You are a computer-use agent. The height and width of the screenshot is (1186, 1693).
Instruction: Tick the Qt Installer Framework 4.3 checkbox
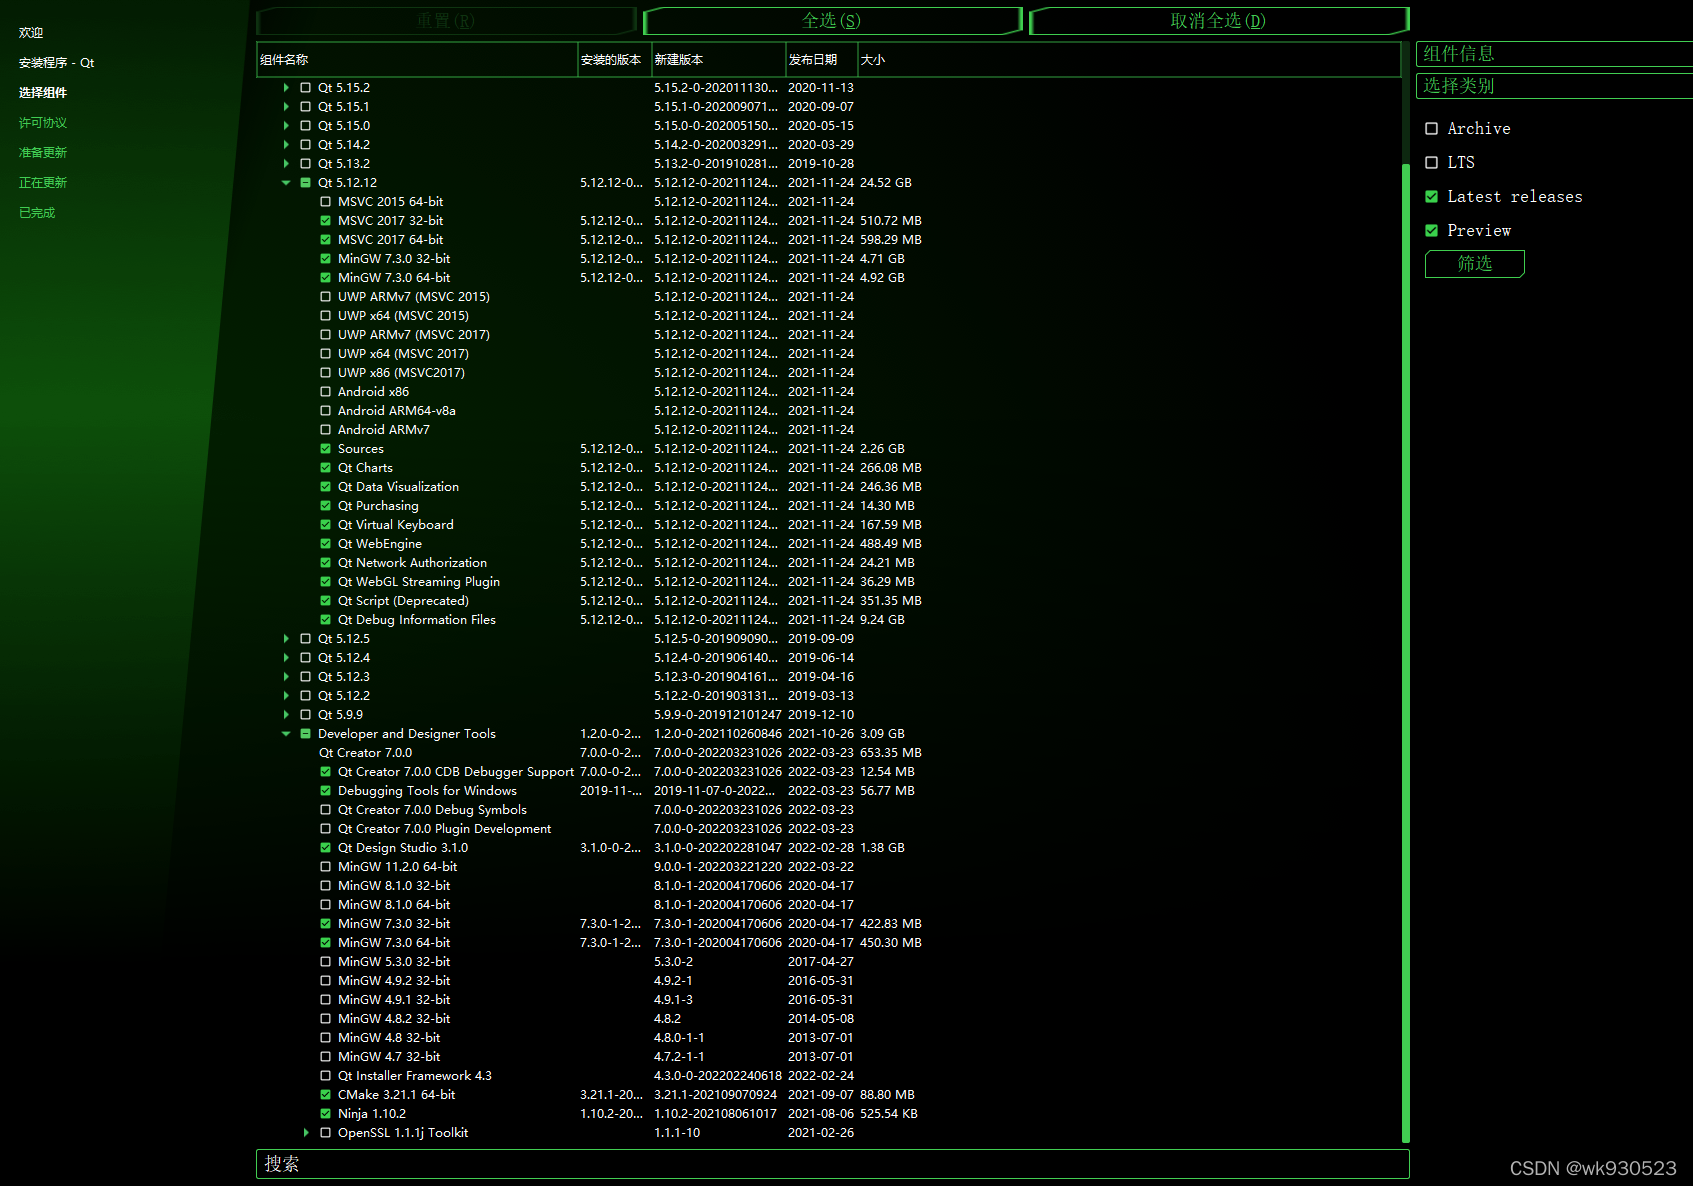(x=325, y=1076)
